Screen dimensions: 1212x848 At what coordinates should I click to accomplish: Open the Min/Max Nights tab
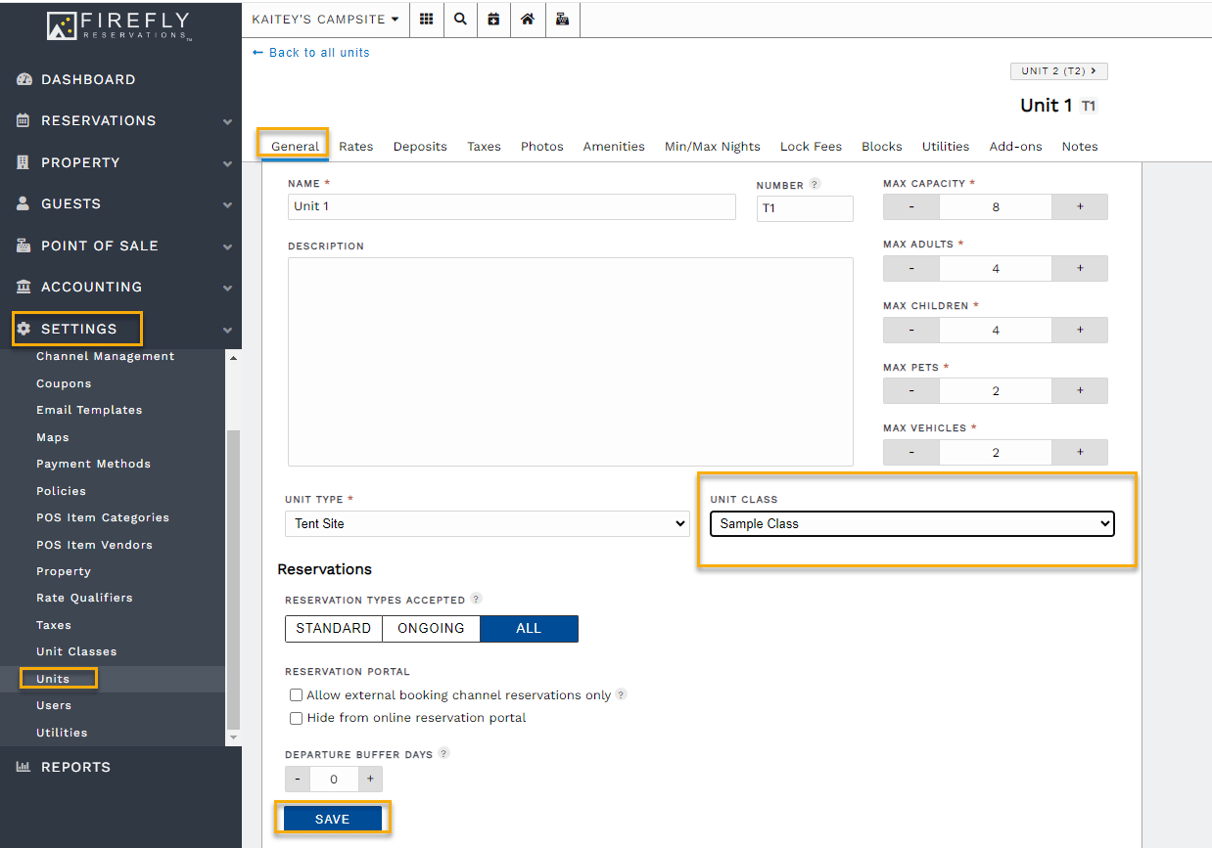[712, 146]
